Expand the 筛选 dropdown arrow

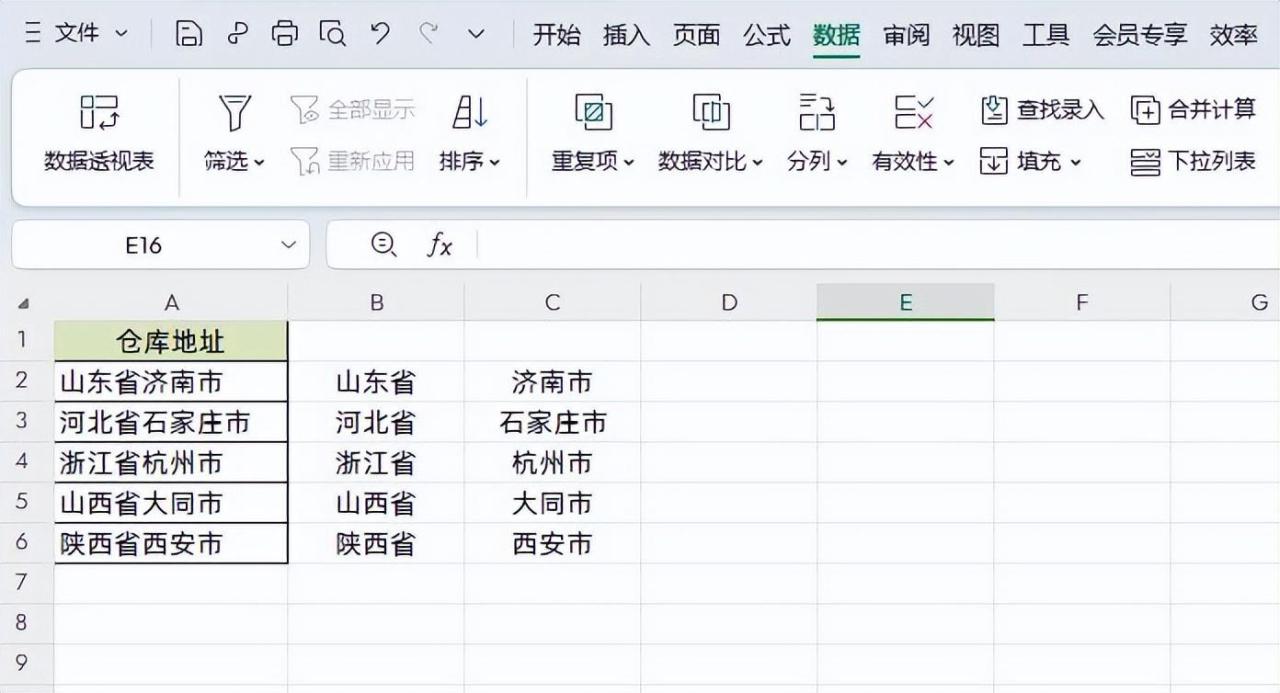click(259, 162)
